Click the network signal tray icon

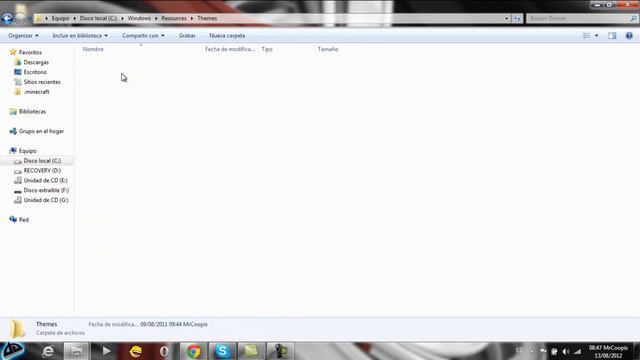pos(578,351)
